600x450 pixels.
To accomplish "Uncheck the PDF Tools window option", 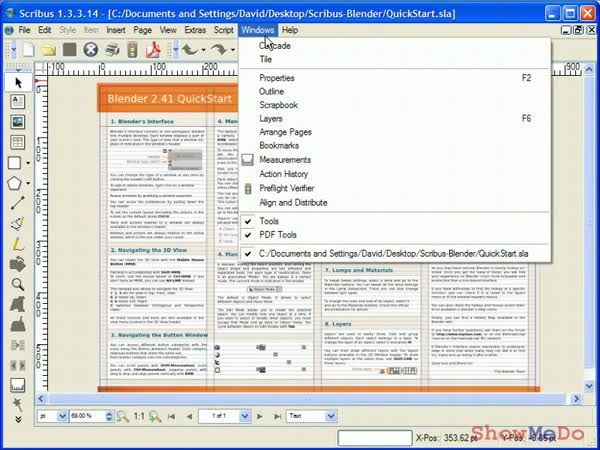I will point(277,234).
